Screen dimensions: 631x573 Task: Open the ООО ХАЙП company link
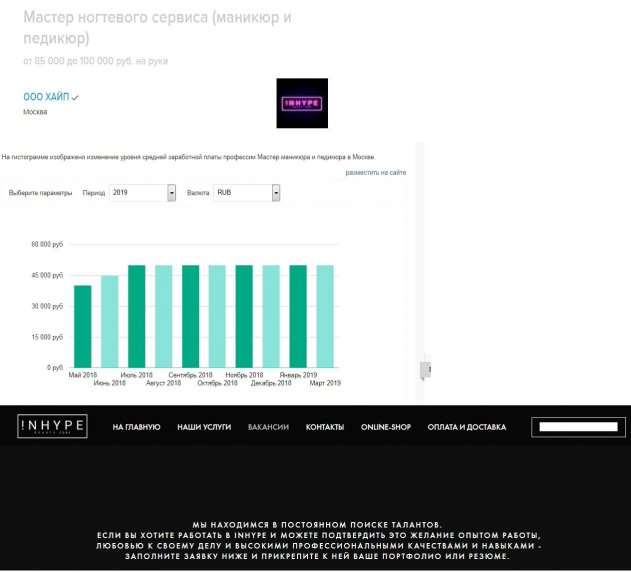[x=45, y=97]
